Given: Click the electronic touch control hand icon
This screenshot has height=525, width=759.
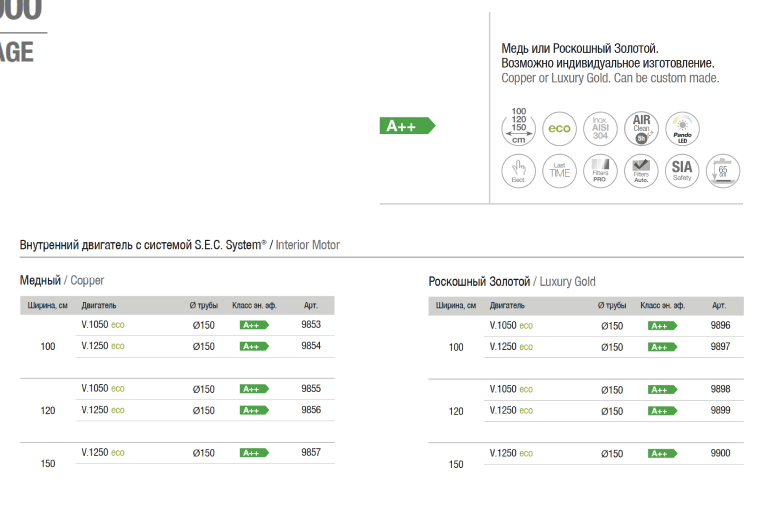Looking at the screenshot, I should coord(518,170).
